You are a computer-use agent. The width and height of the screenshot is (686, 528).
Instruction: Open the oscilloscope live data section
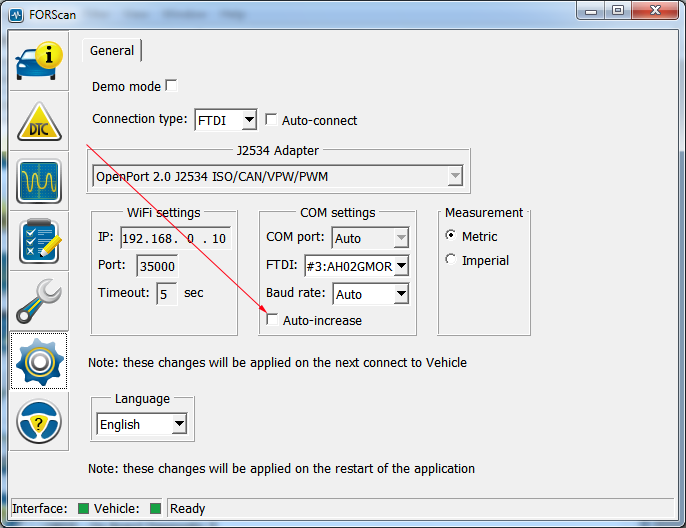click(39, 181)
